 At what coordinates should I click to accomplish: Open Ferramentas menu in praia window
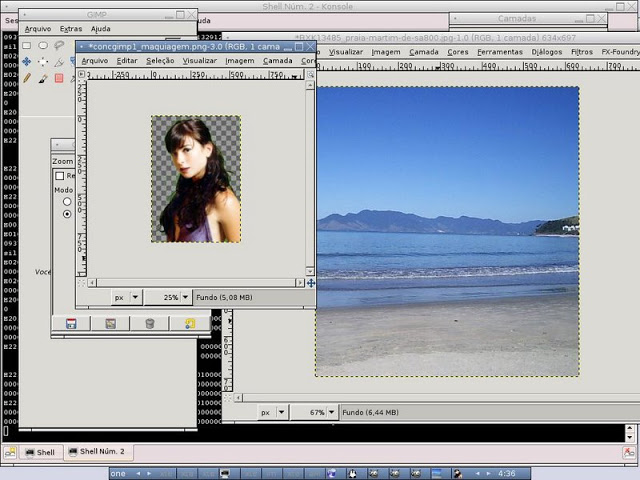coord(500,52)
